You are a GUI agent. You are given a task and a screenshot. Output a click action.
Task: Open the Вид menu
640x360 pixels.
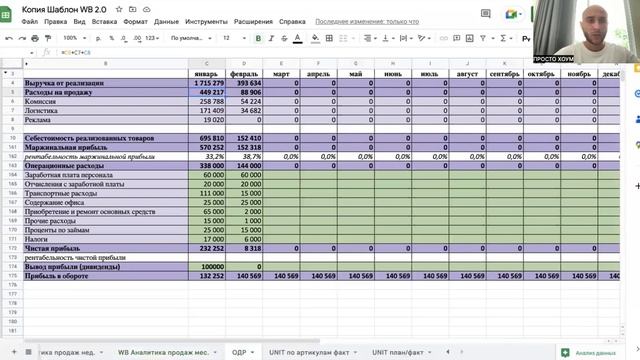79,22
